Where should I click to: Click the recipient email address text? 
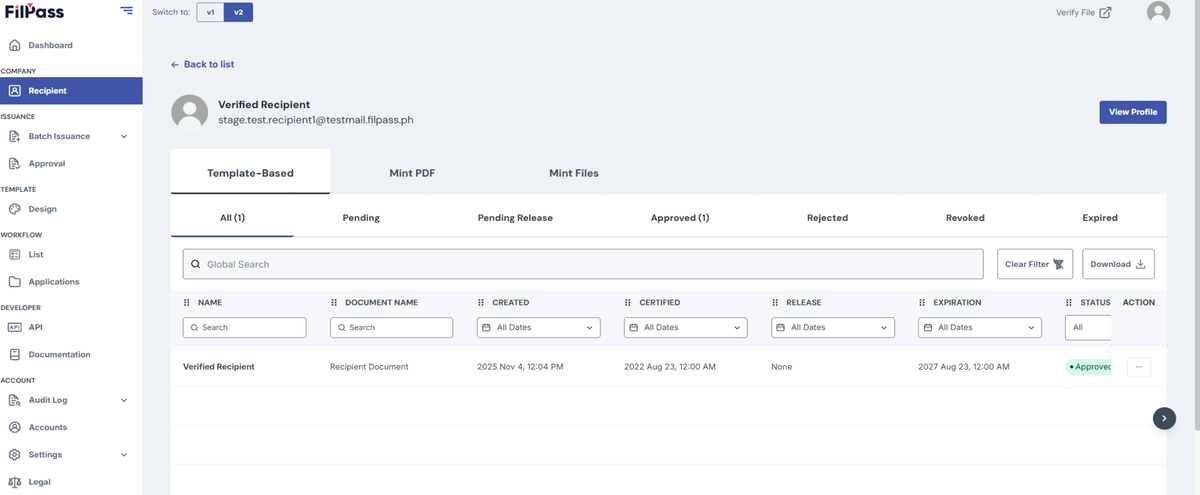coord(316,120)
